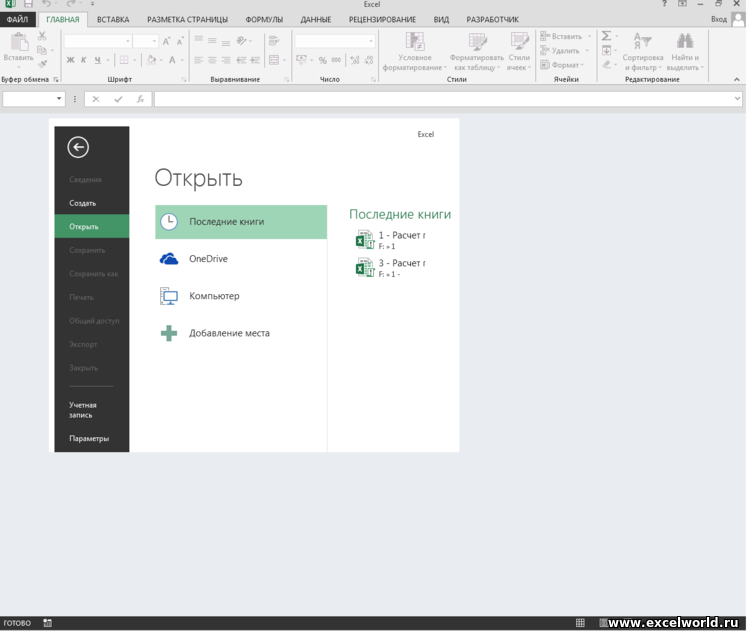Click the AutoSum sigma icon
The height and width of the screenshot is (638, 749).
click(x=607, y=36)
